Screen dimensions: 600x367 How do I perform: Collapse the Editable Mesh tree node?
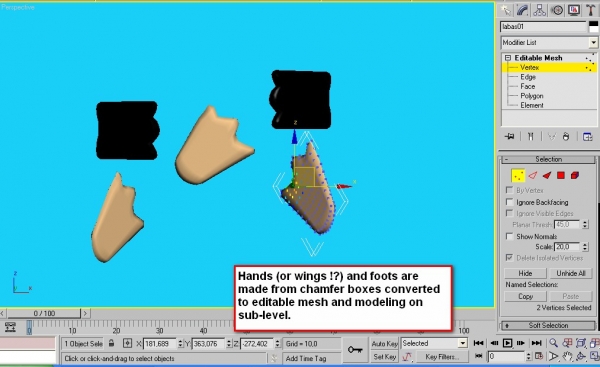(507, 58)
